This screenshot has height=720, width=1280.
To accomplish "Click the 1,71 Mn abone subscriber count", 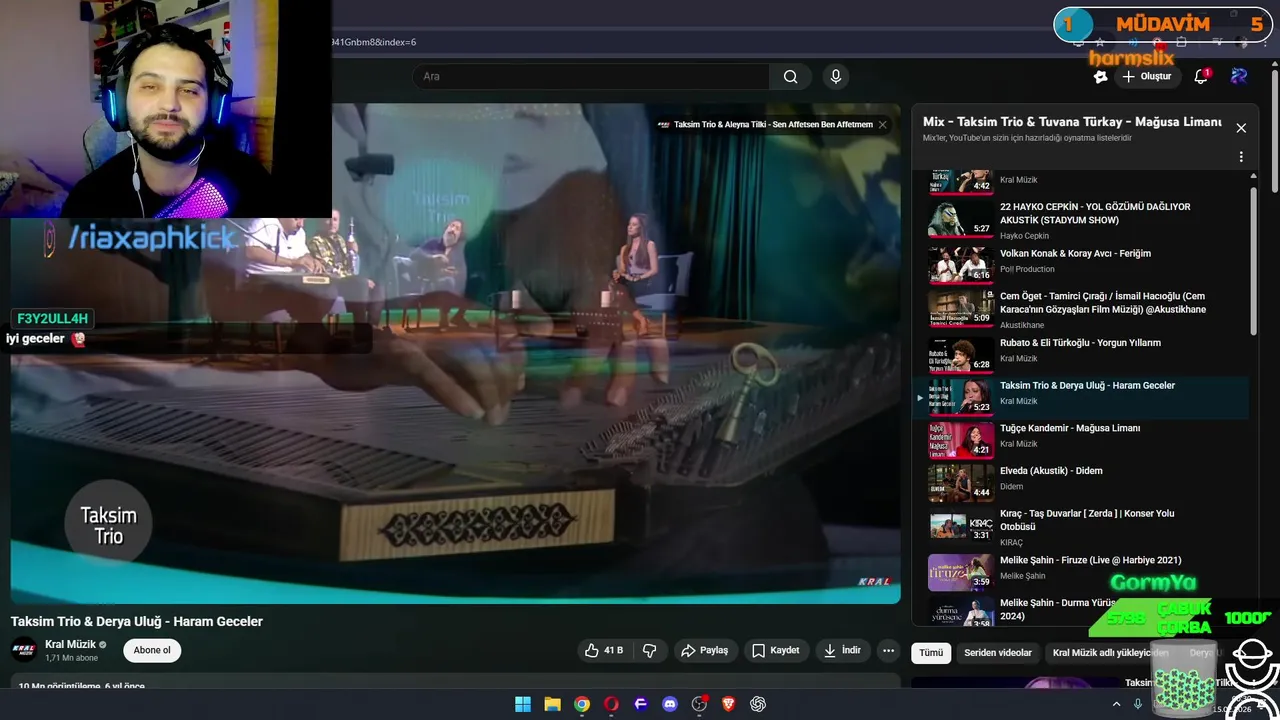I will tap(72, 658).
